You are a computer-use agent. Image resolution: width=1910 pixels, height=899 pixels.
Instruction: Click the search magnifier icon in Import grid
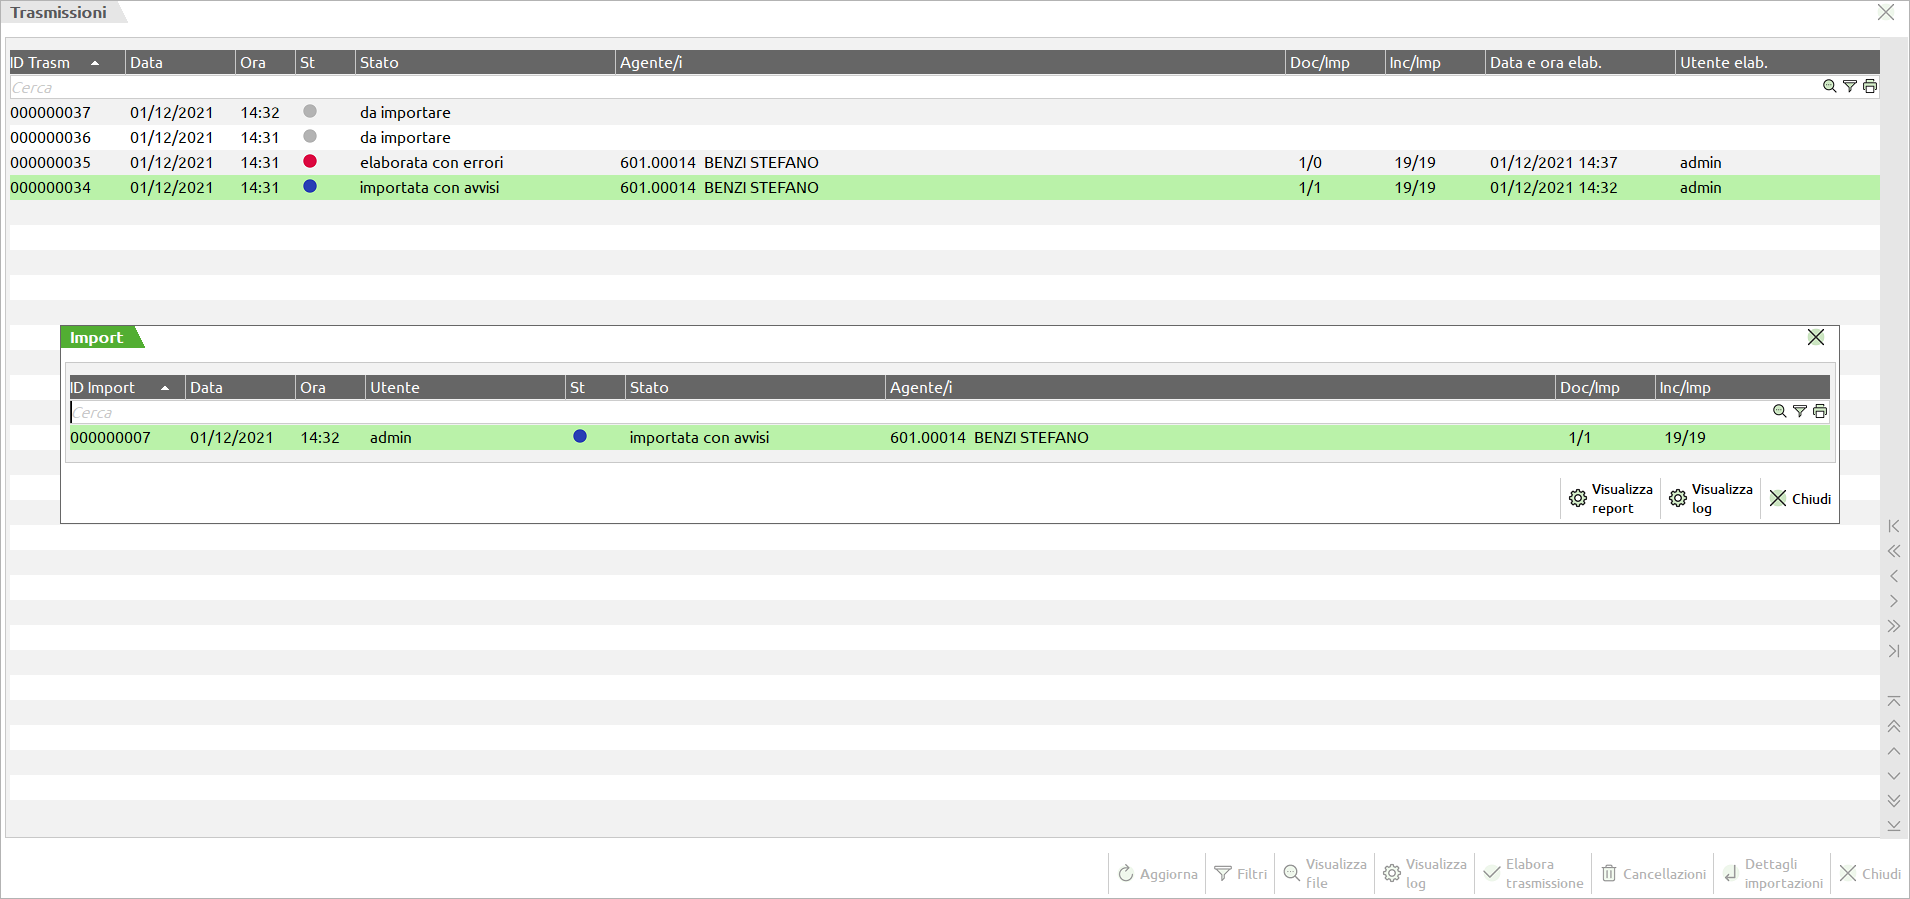(1779, 412)
